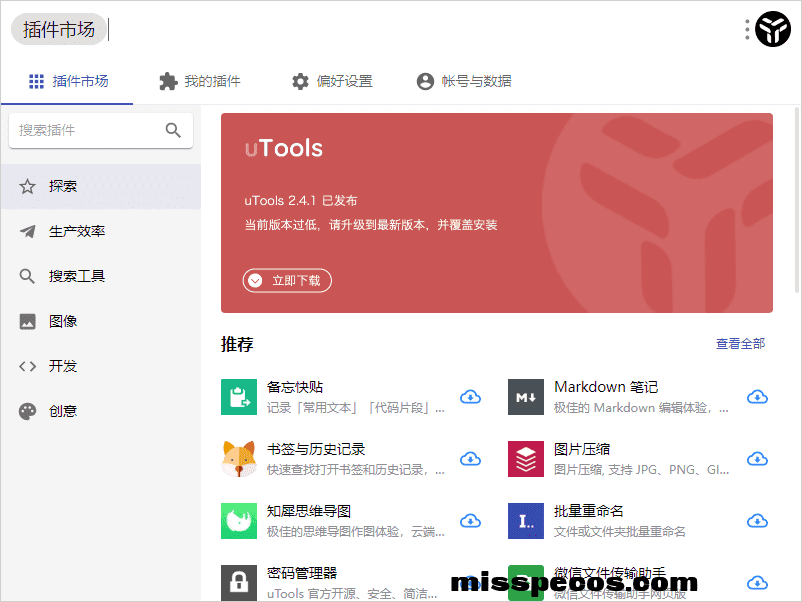Click the magnifier icon in plugin search
Viewport: 802px width, 602px height.
point(173,130)
